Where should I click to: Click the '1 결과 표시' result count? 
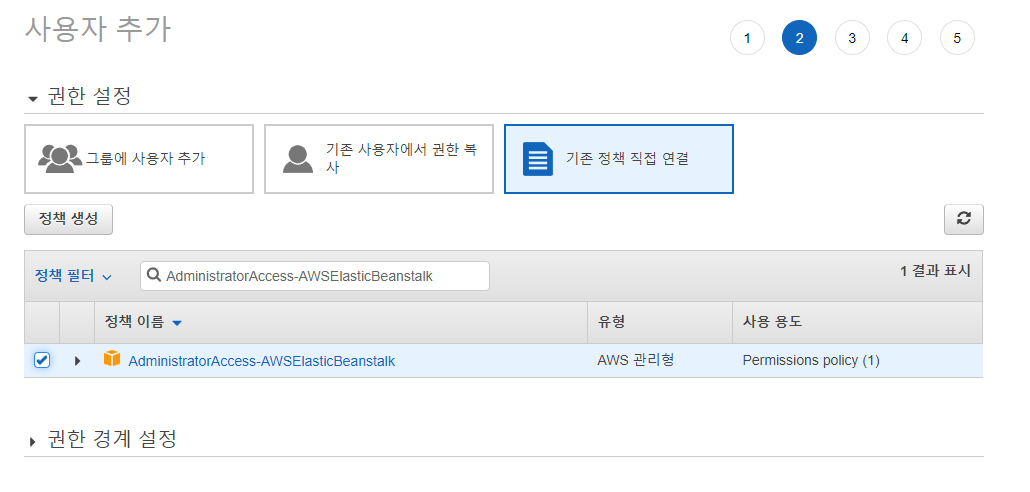(x=935, y=271)
